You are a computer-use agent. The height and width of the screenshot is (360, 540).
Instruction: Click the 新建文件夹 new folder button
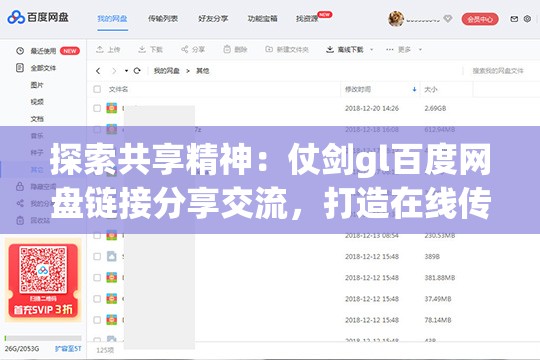tap(287, 50)
